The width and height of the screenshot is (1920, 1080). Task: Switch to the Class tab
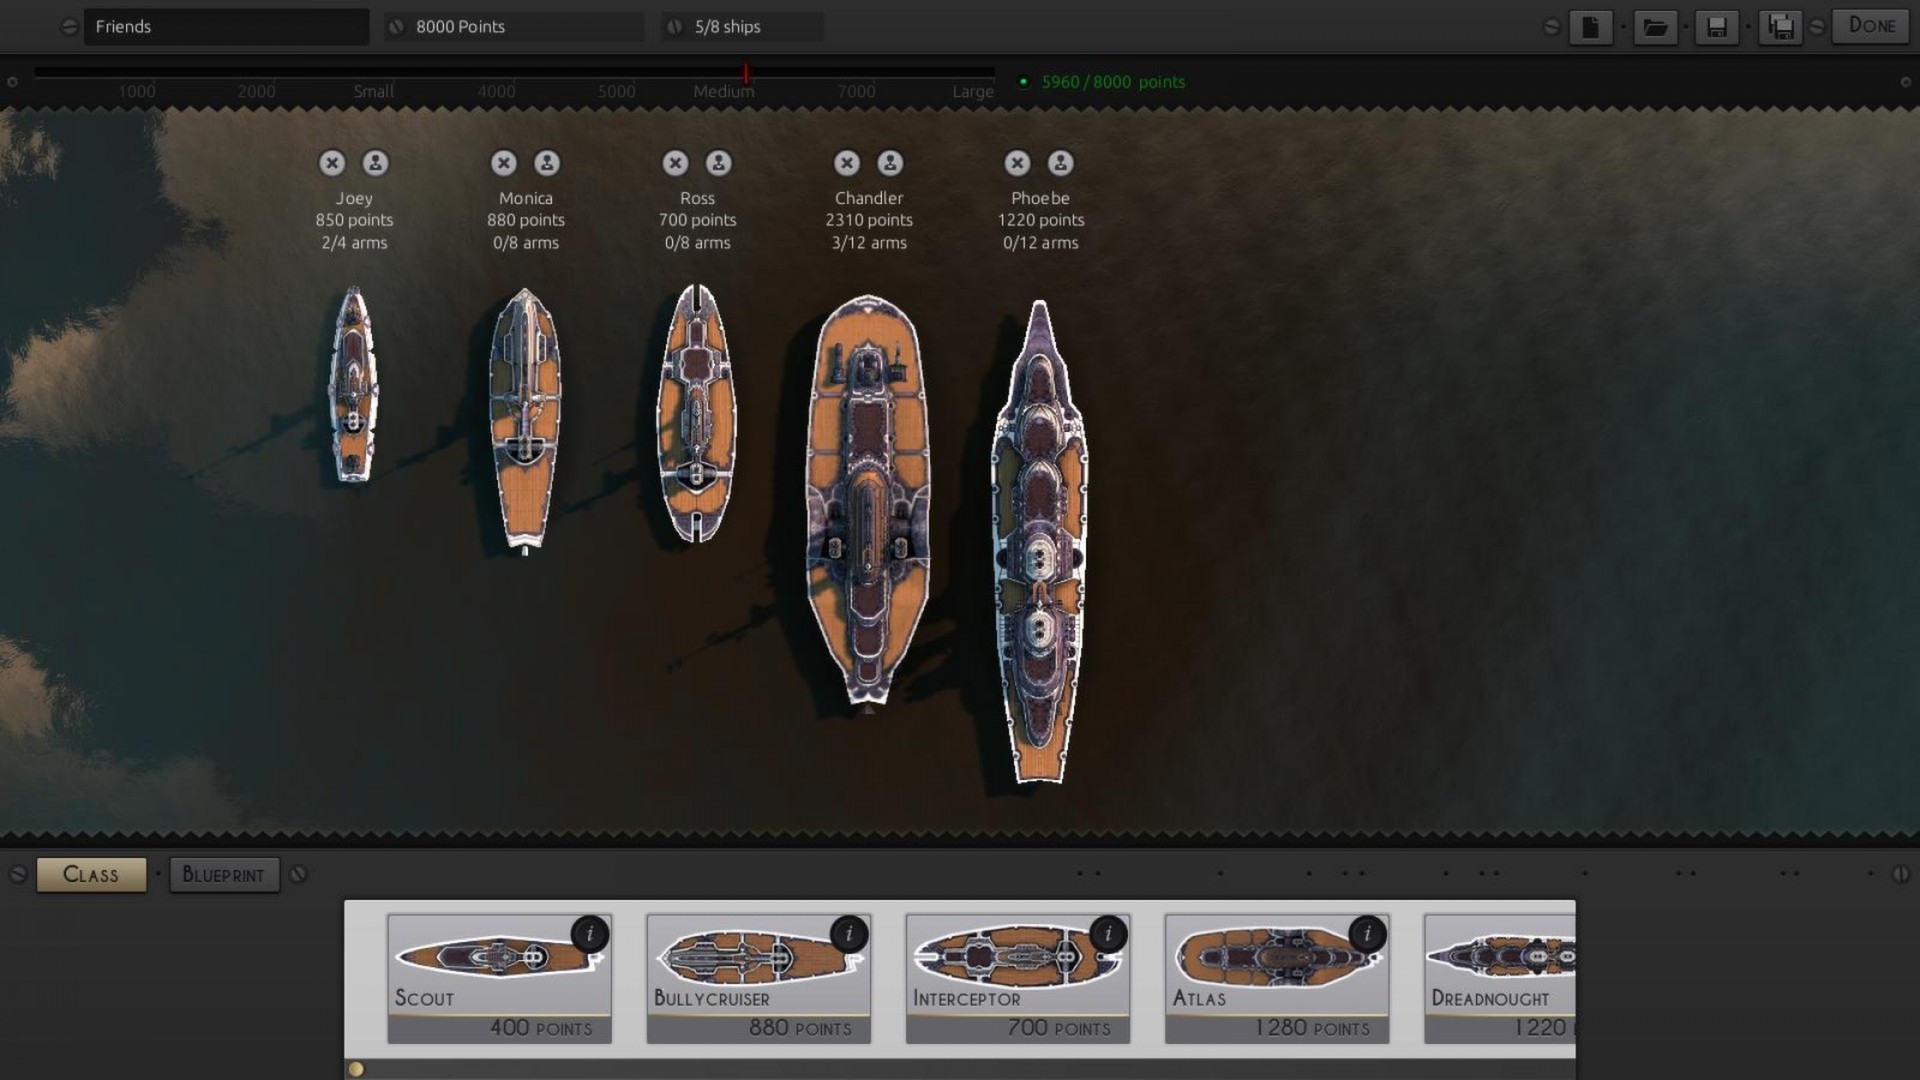point(91,875)
